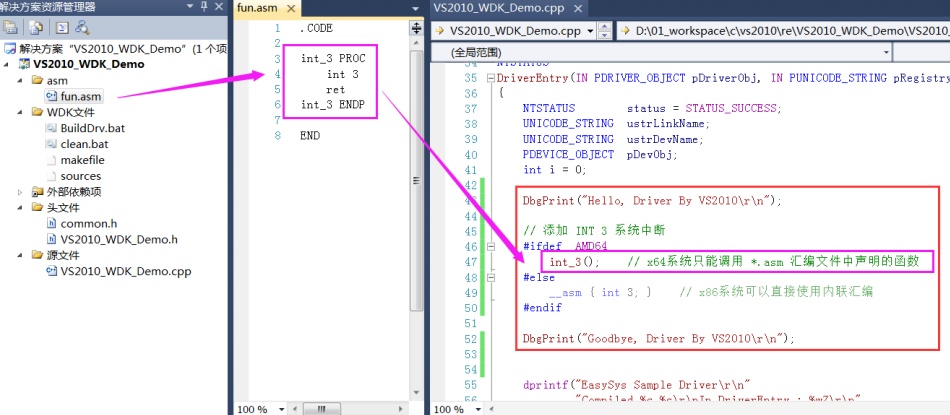Collapse the #ifdef outline at line 46
950x415 pixels.
click(x=490, y=247)
